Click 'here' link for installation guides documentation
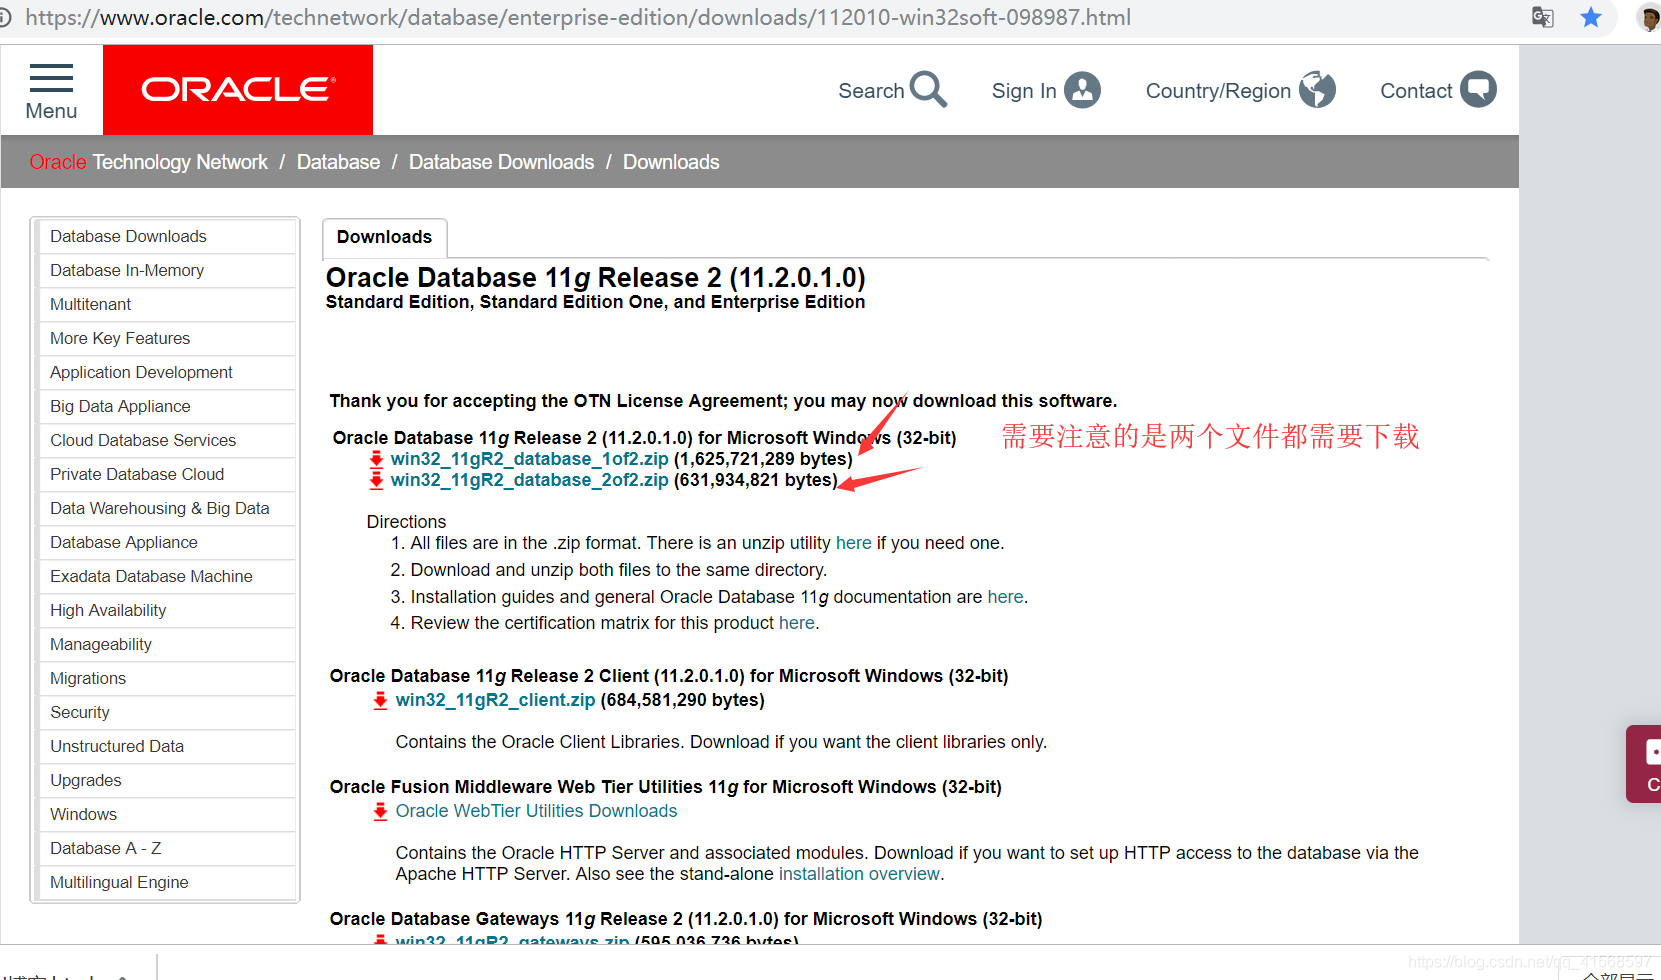 click(x=1005, y=597)
